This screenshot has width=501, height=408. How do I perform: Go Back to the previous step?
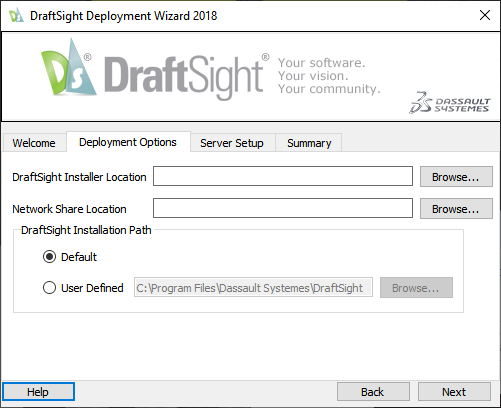point(373,392)
